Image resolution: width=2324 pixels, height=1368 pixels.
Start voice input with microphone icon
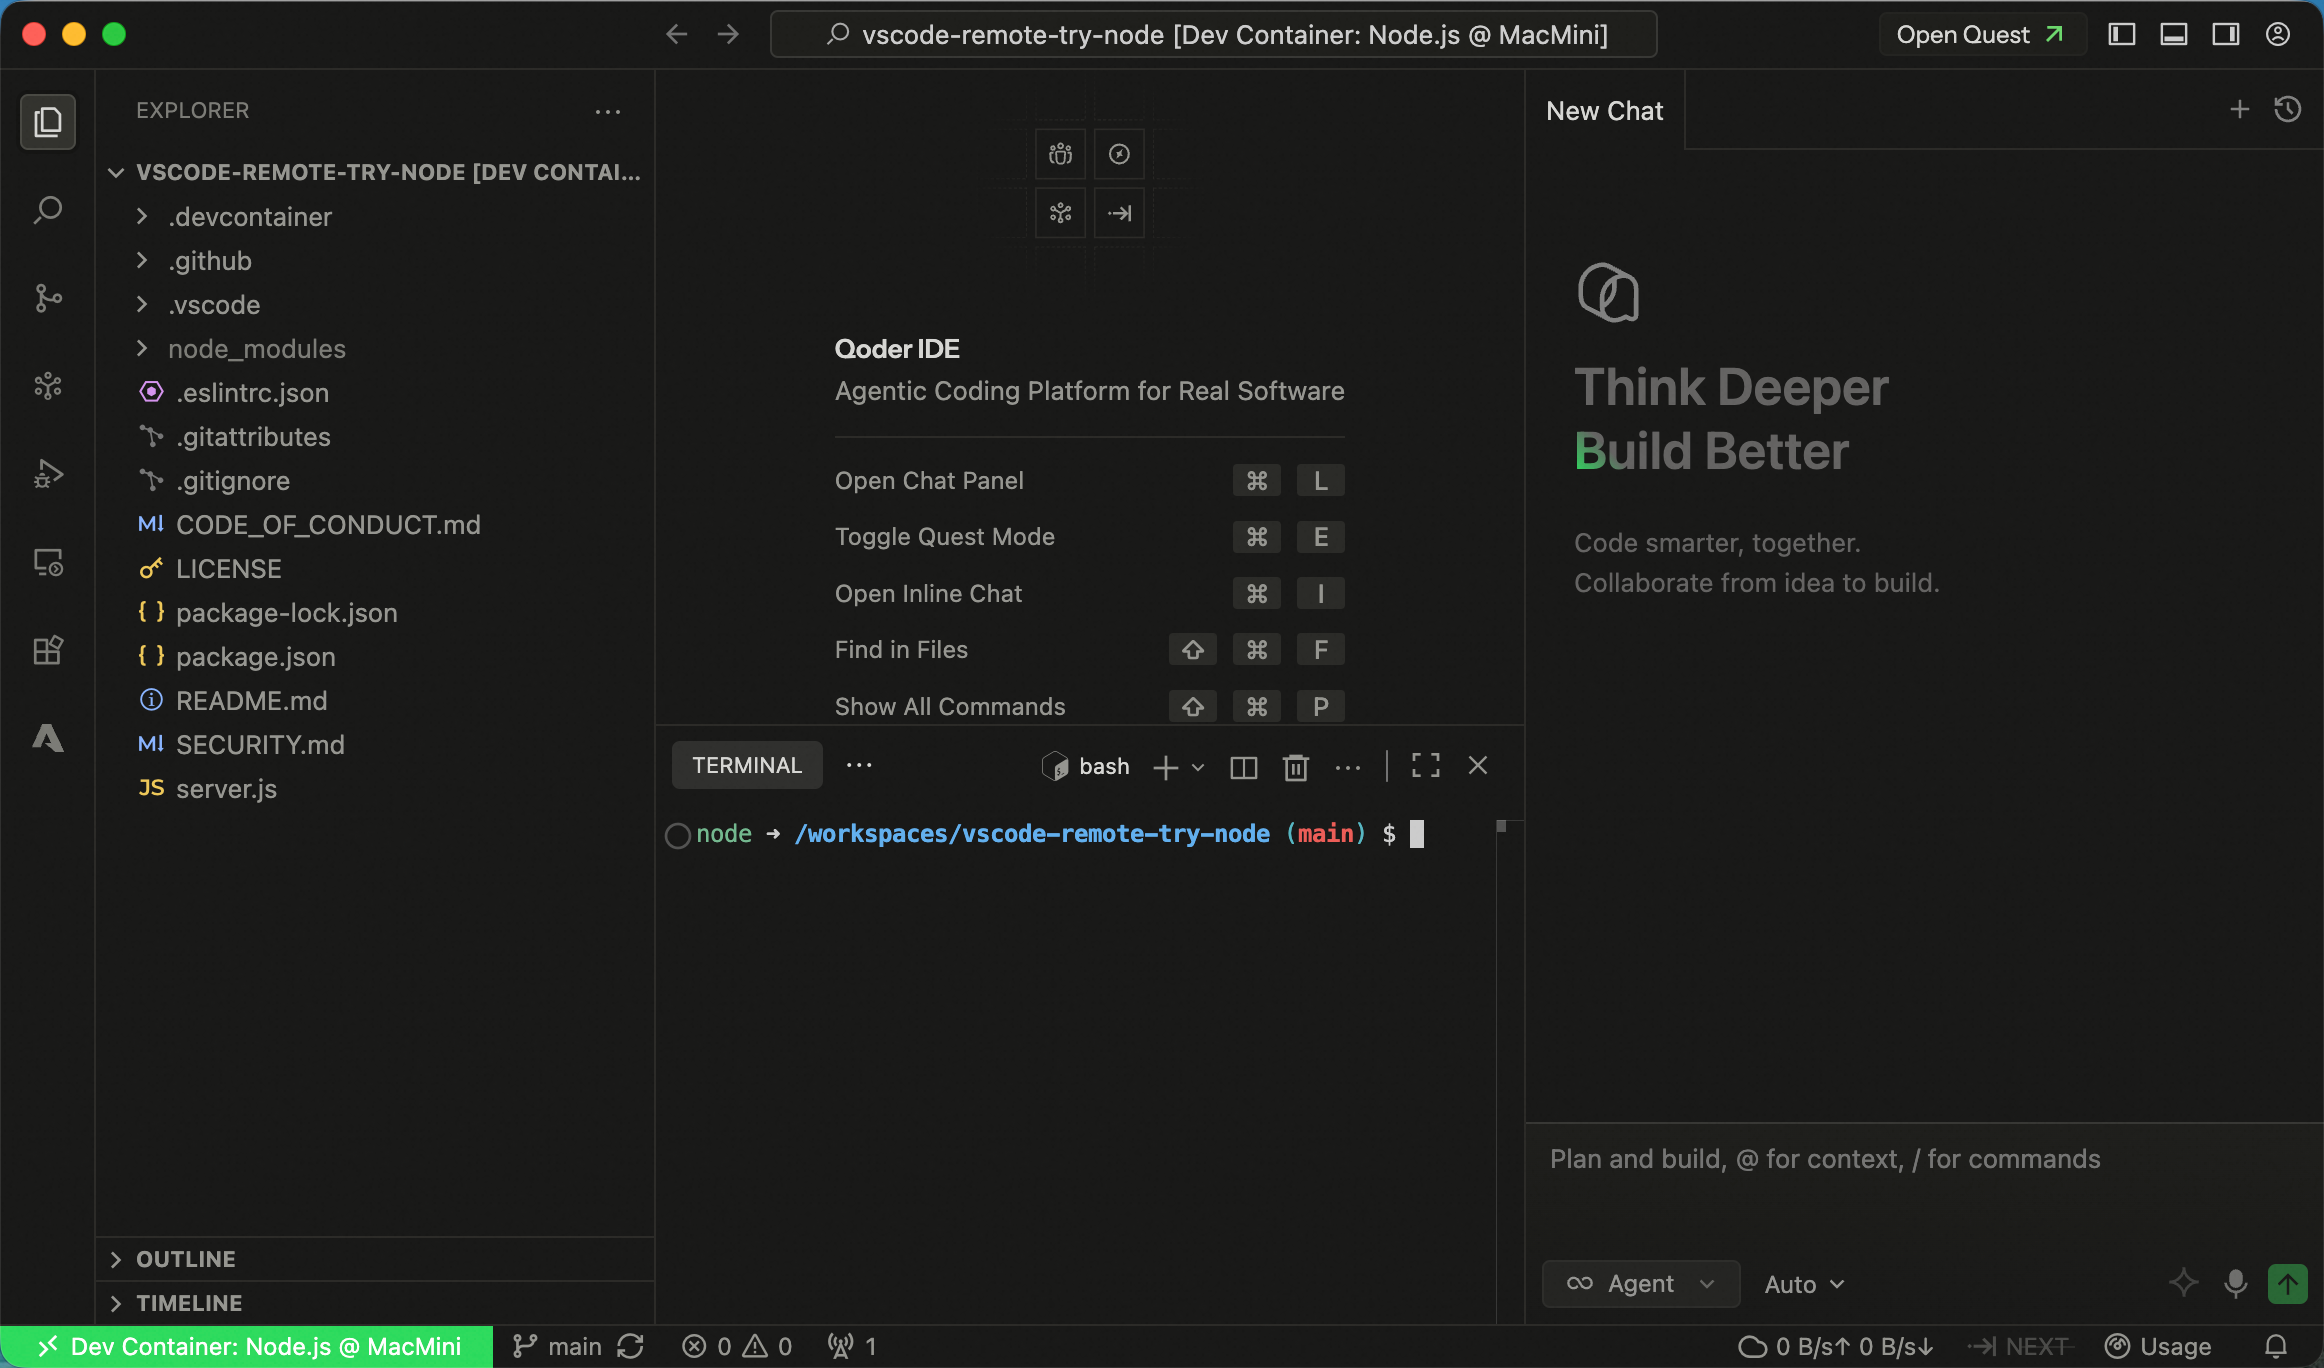pyautogui.click(x=2236, y=1283)
